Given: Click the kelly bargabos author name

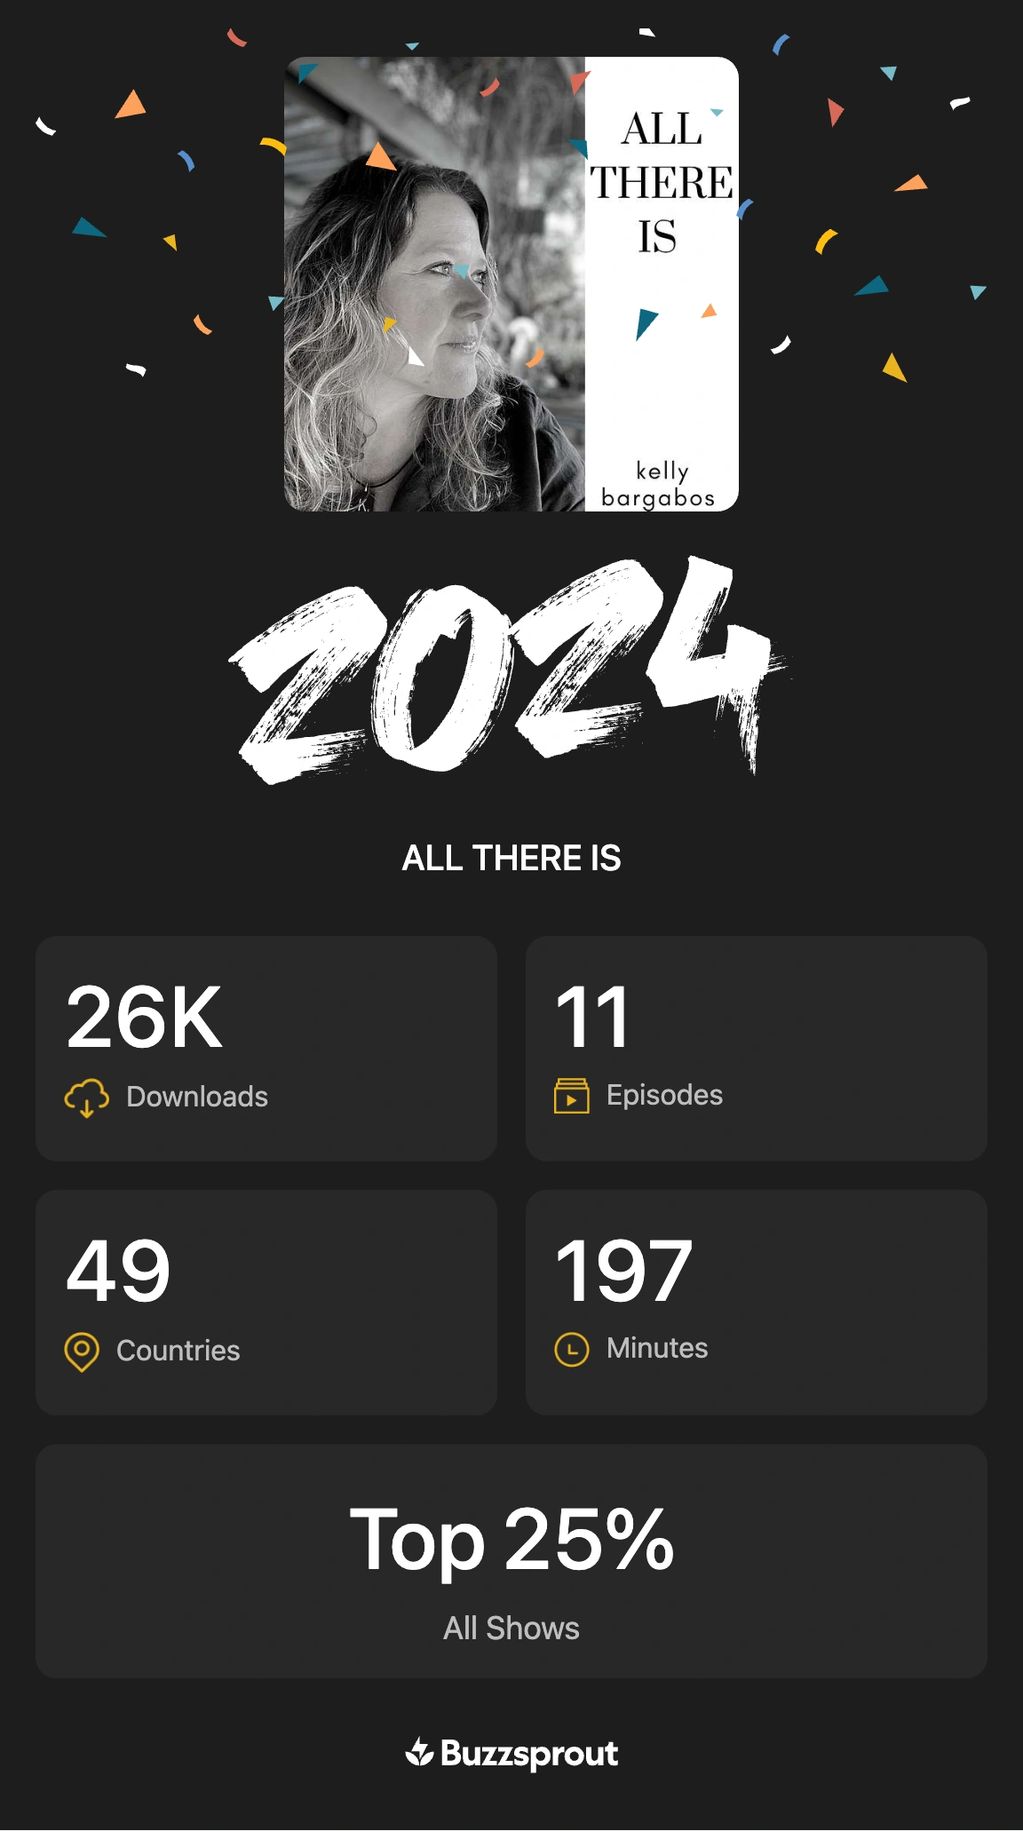Looking at the screenshot, I should click(x=658, y=484).
